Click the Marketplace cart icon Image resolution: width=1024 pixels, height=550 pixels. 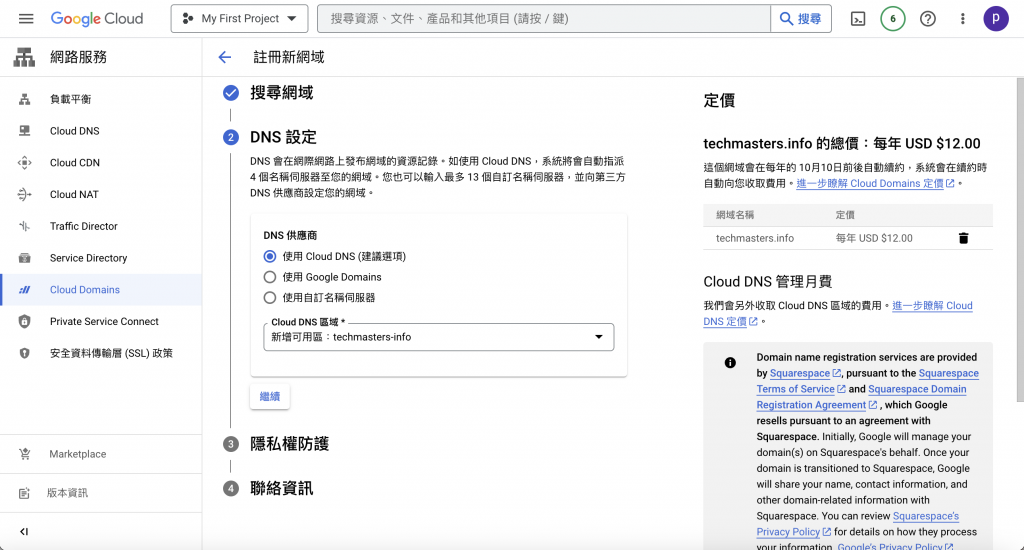point(24,454)
